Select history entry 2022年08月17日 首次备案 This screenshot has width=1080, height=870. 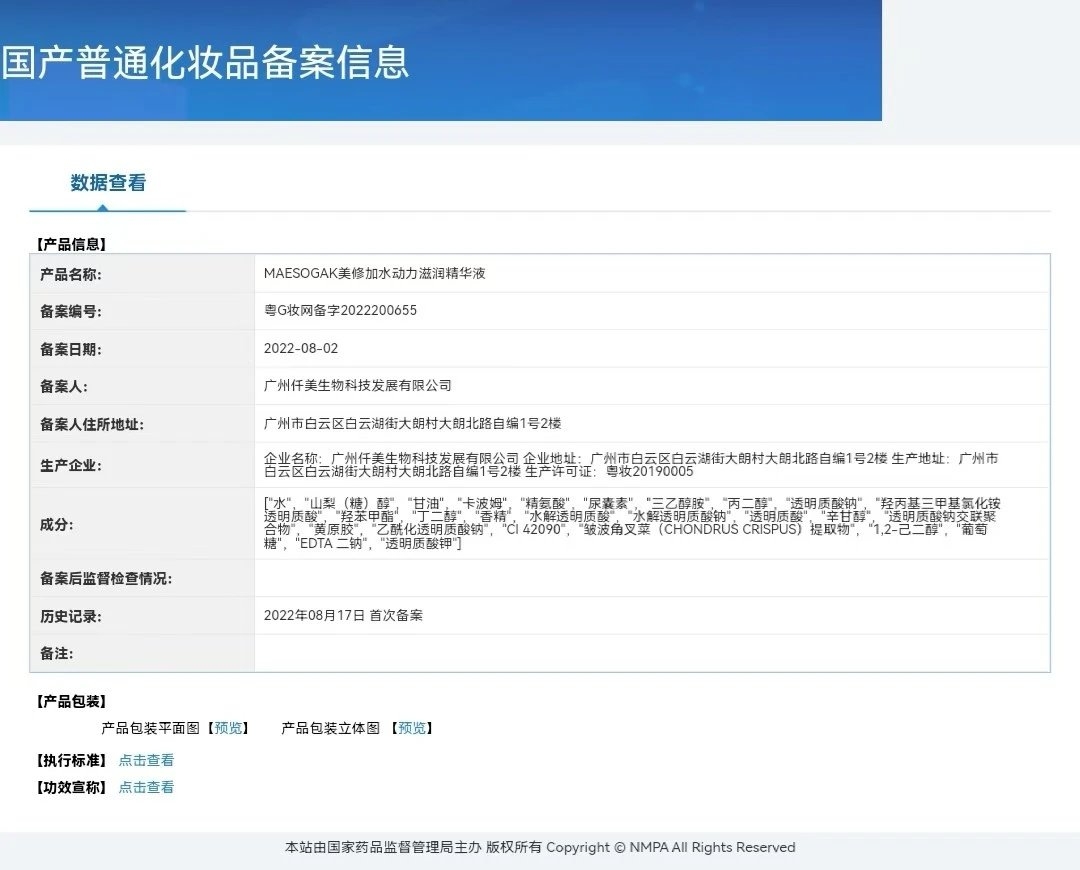343,616
